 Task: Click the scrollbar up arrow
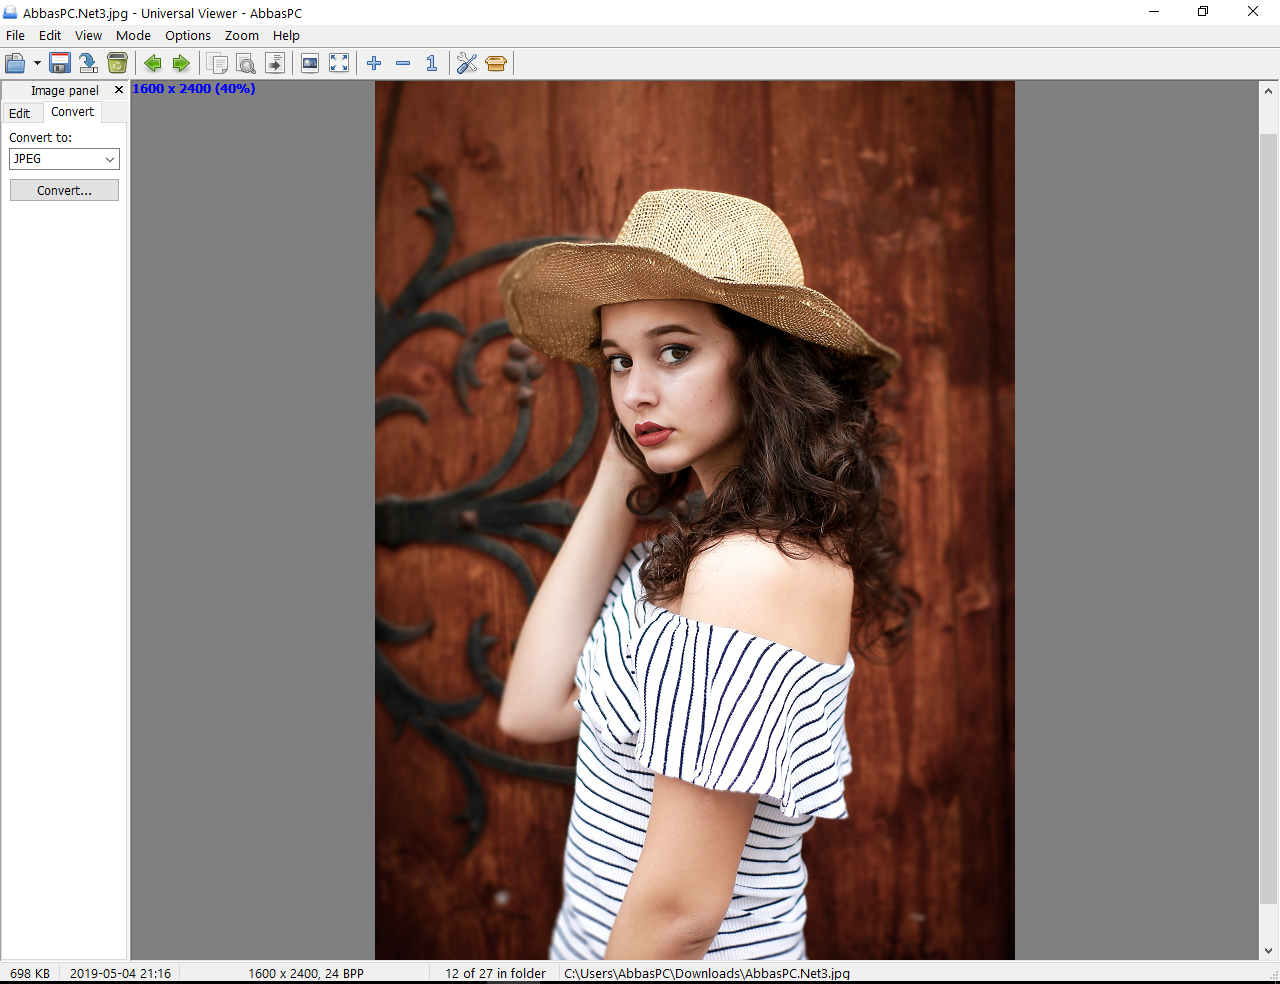(x=1268, y=90)
